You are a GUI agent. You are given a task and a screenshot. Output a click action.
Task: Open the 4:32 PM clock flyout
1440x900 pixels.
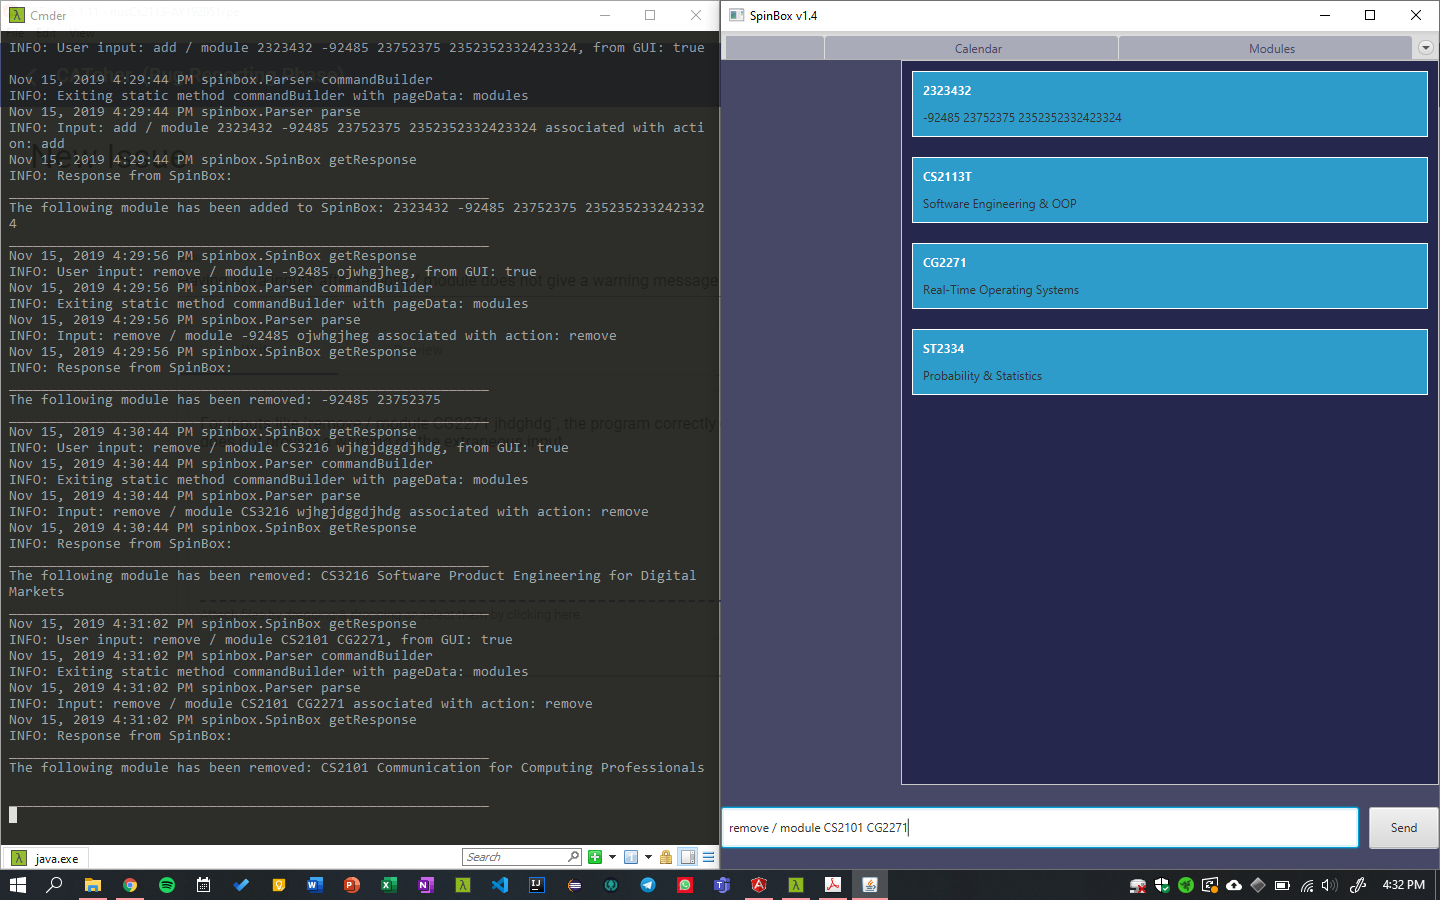coord(1403,885)
